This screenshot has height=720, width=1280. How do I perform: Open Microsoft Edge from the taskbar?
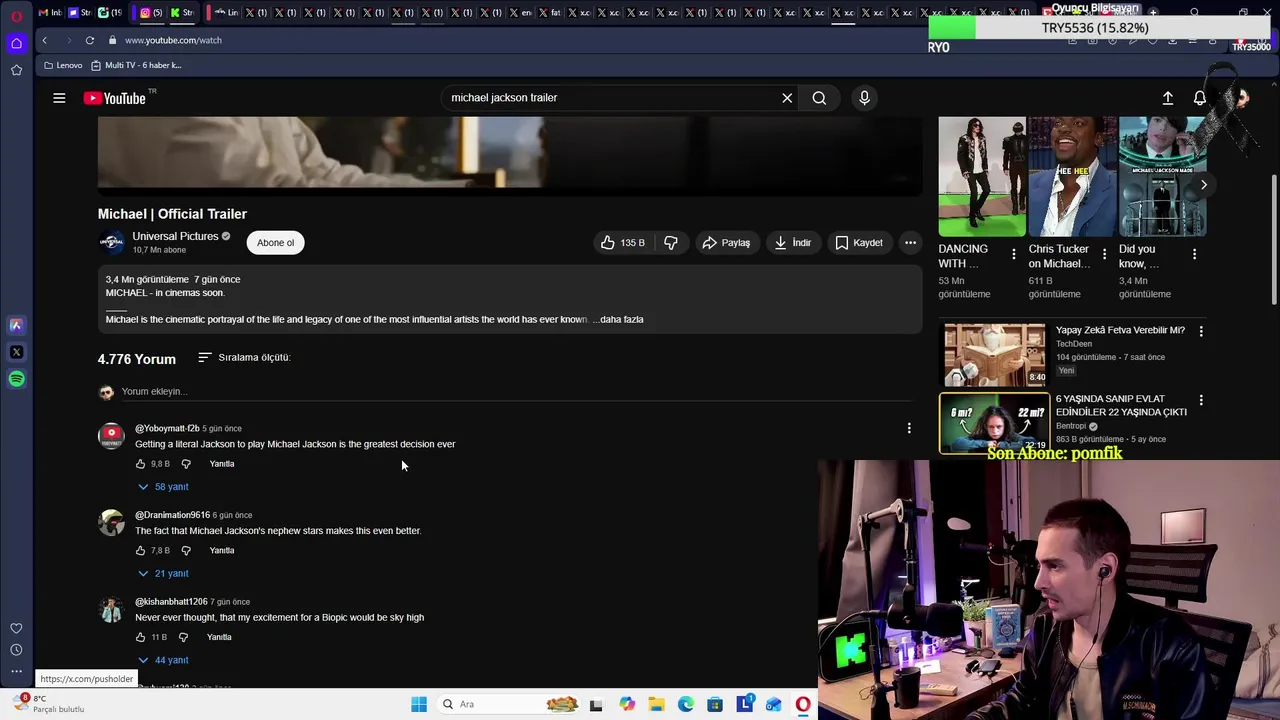(686, 704)
